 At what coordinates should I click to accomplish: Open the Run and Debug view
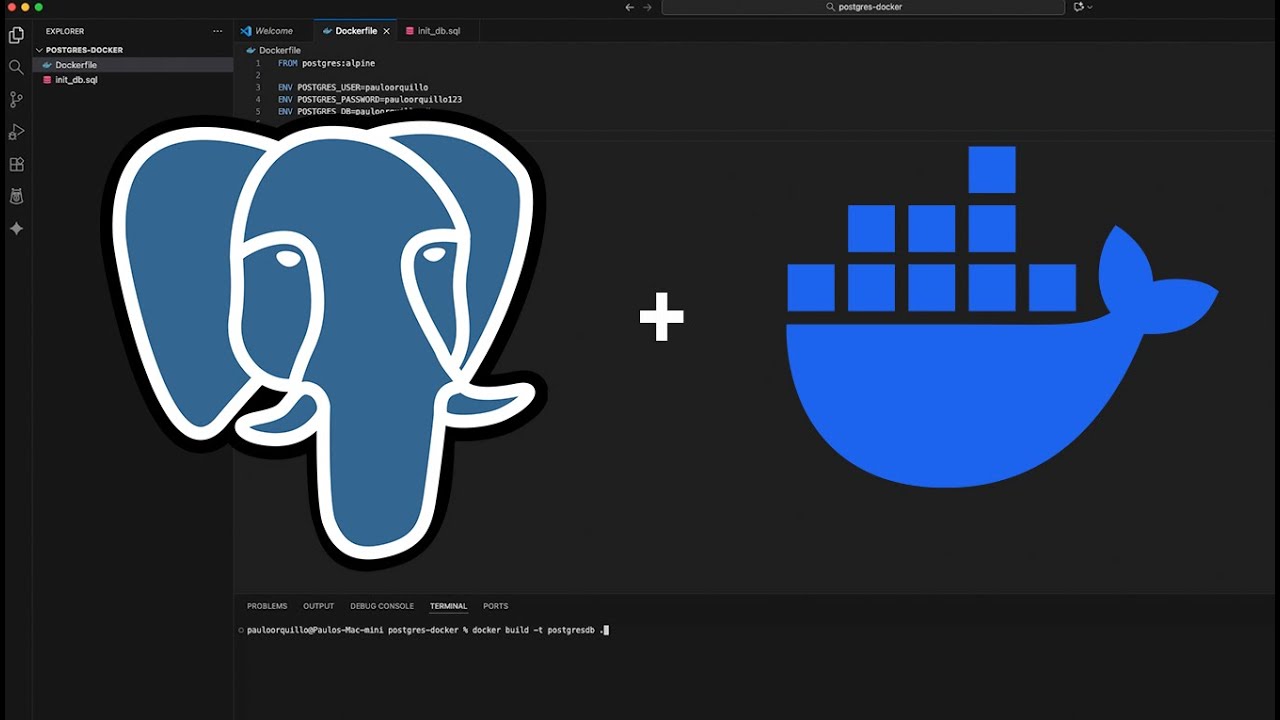click(16, 132)
